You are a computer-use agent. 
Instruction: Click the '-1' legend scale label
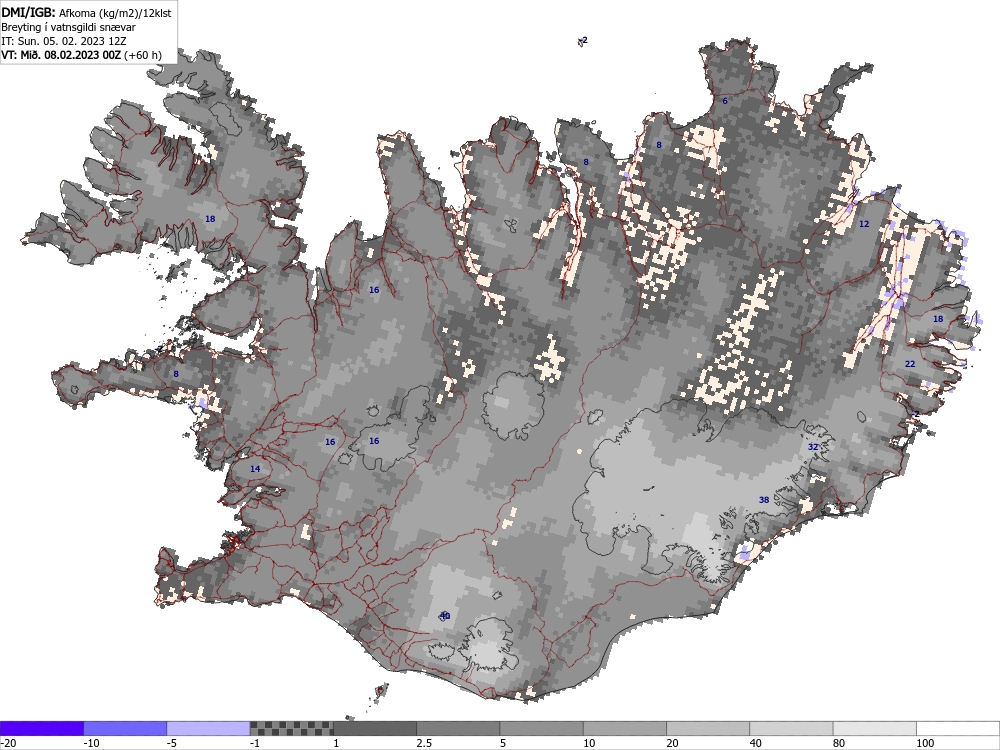pyautogui.click(x=255, y=743)
